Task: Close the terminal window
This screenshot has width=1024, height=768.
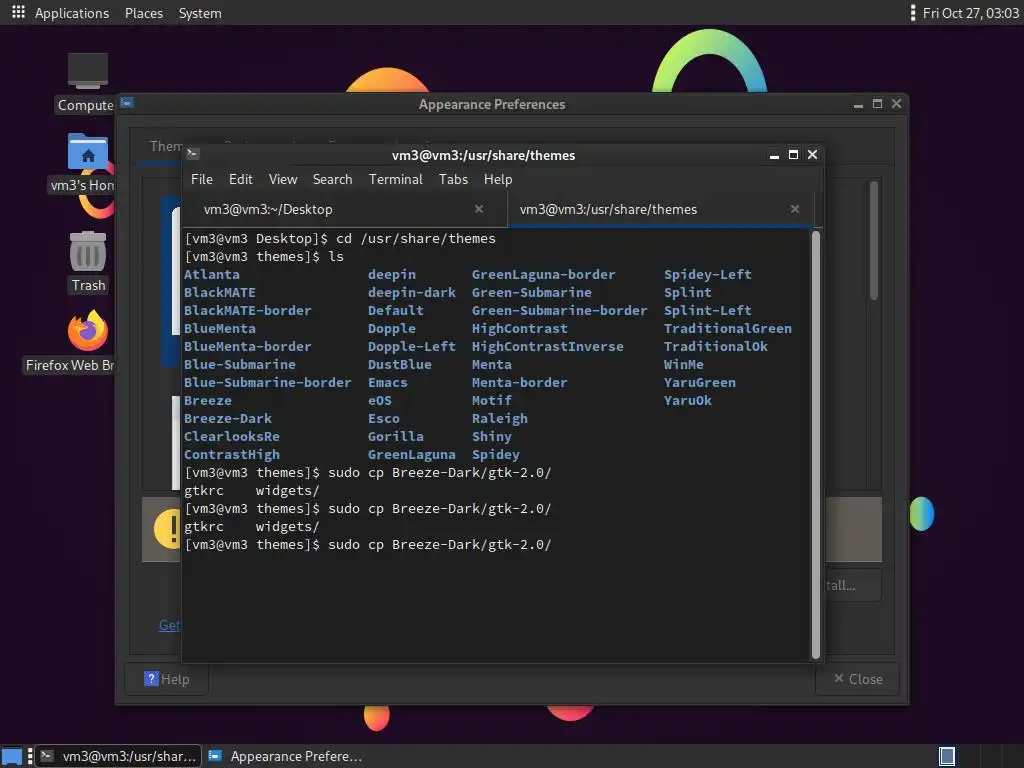Action: click(x=812, y=155)
